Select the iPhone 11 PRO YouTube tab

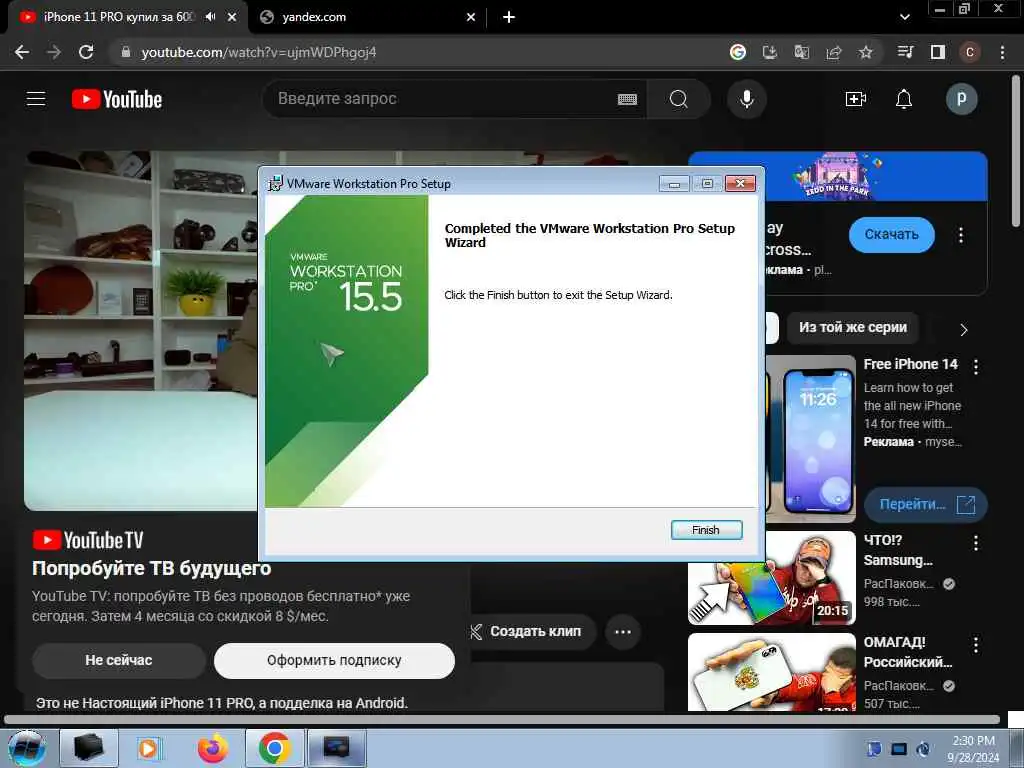[x=118, y=17]
